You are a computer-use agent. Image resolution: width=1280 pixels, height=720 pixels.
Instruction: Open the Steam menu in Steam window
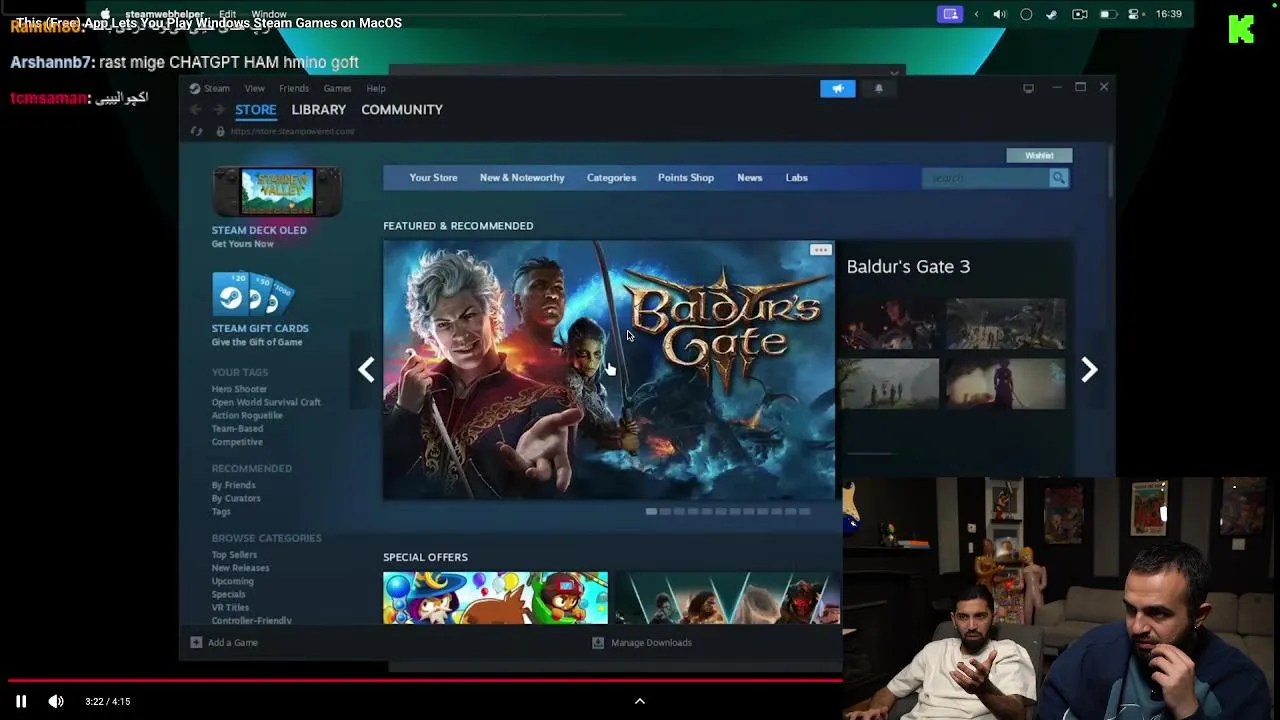tap(210, 88)
